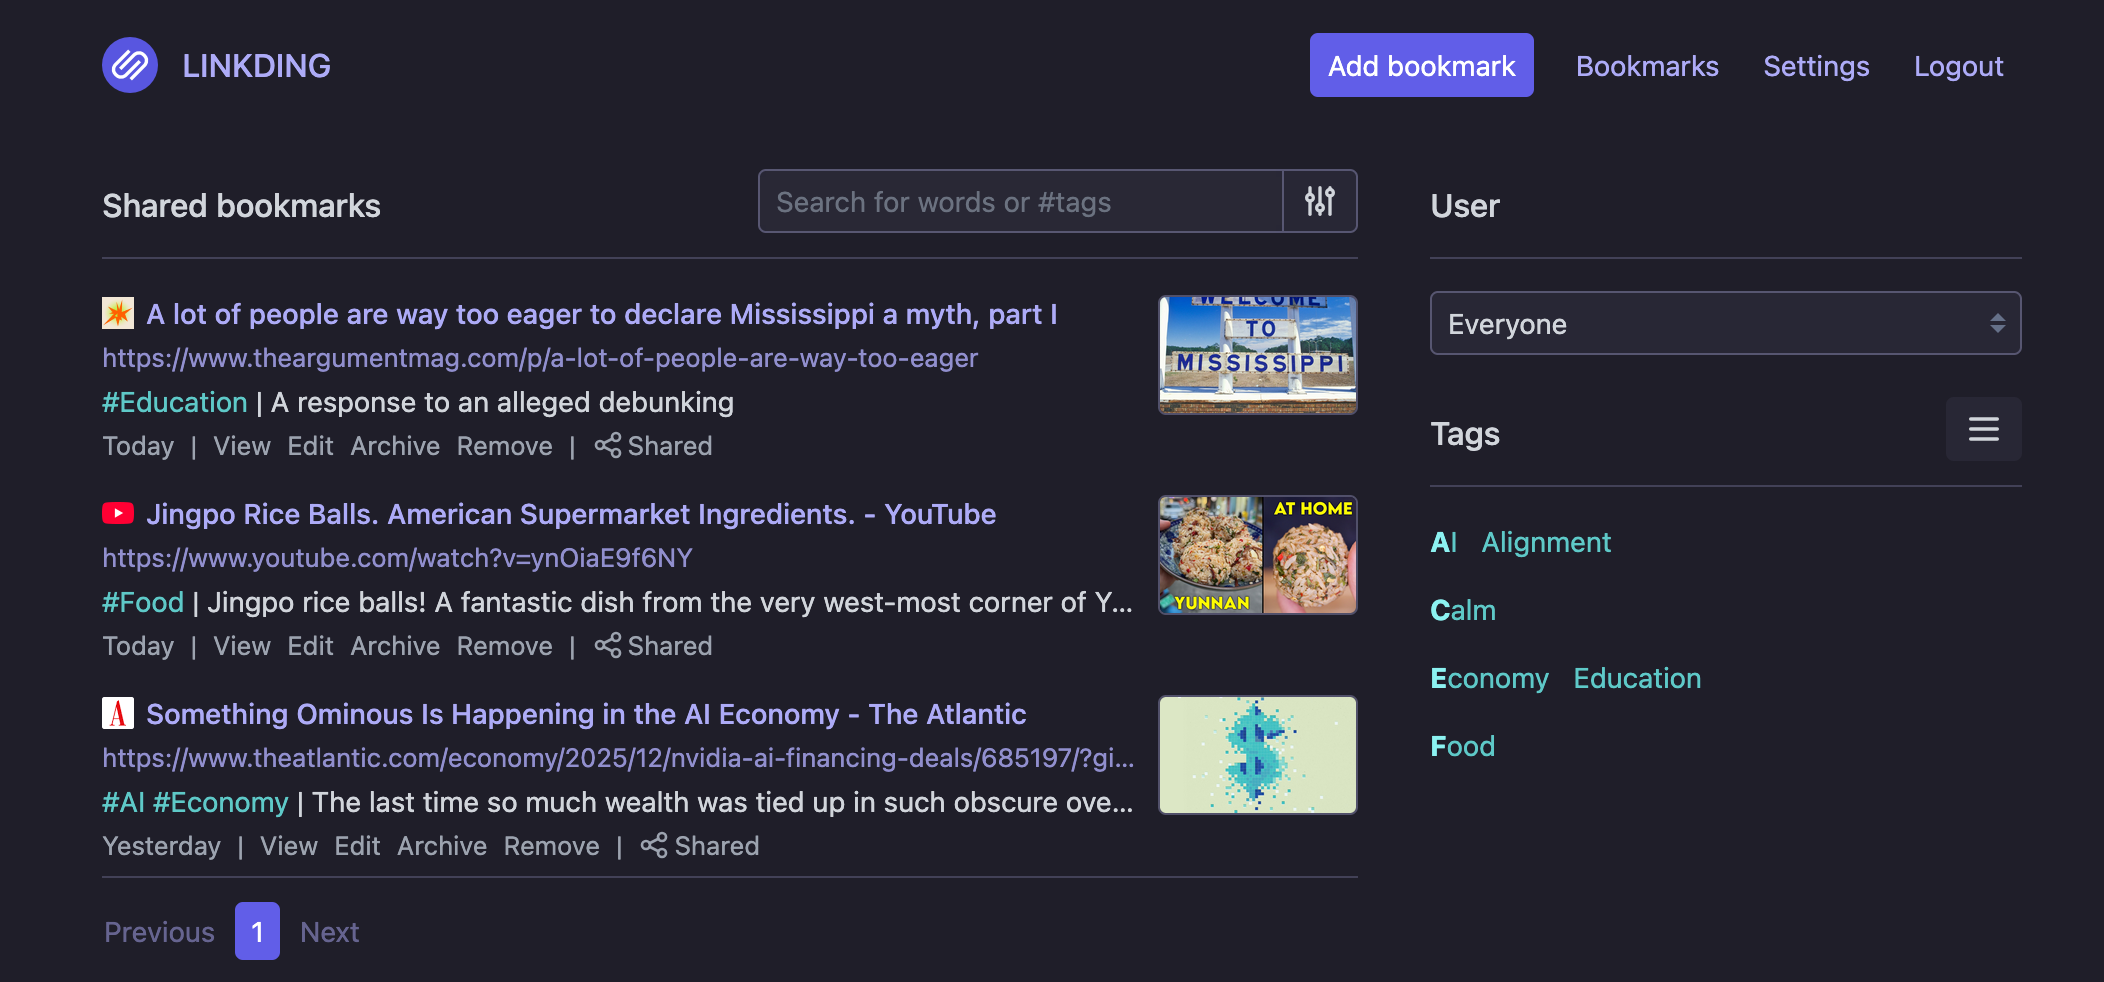
Task: Click the YouTube favicon beside Jingpo bookmark
Action: pyautogui.click(x=118, y=514)
